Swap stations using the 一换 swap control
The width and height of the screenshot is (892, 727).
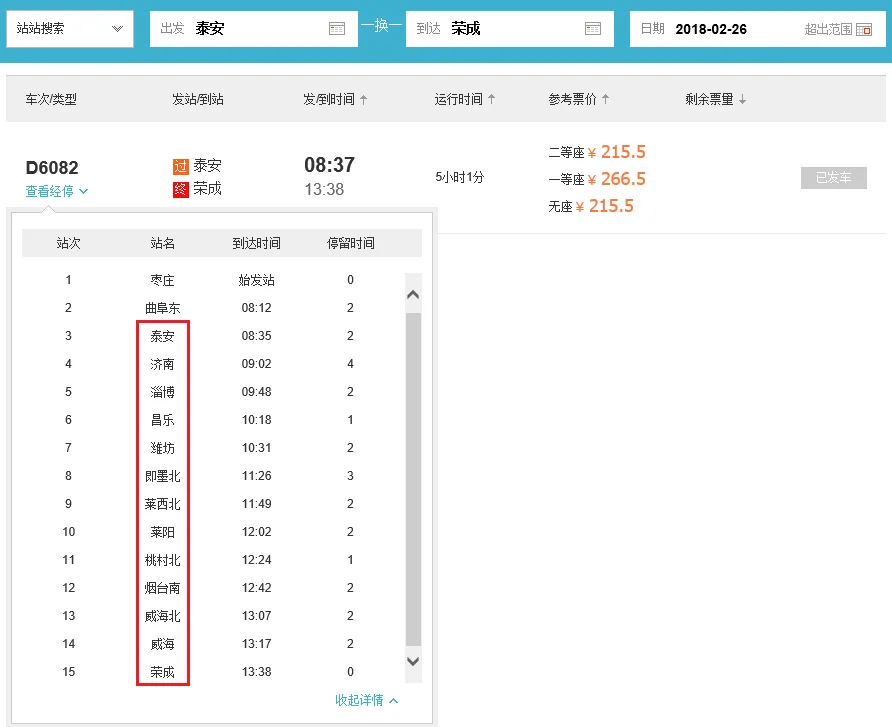381,29
